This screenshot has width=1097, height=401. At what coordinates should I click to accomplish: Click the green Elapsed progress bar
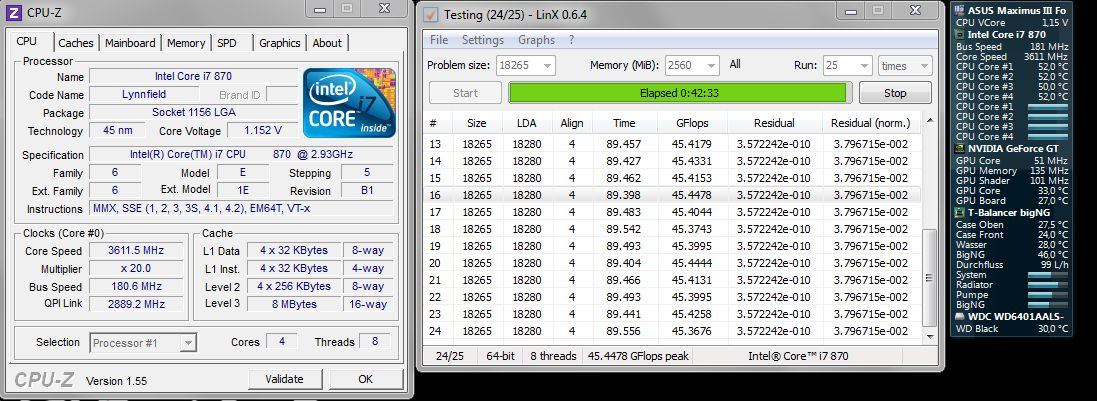677,93
